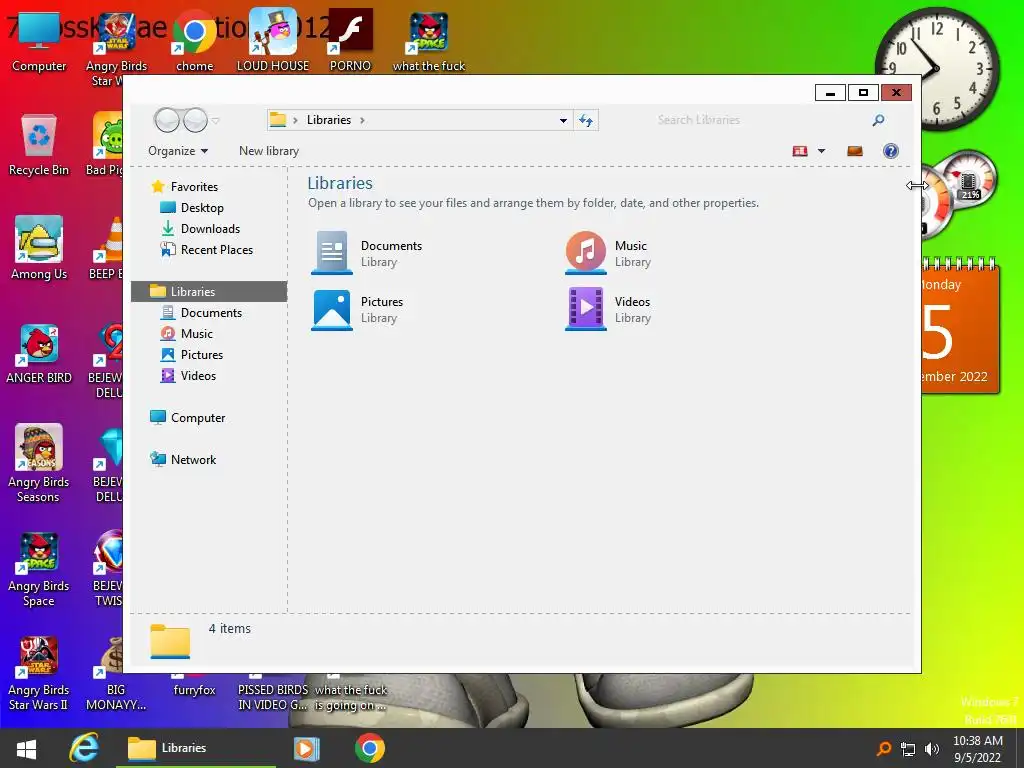Image resolution: width=1024 pixels, height=768 pixels.
Task: Expand arrow after Libraries breadcrumb
Action: (362, 120)
